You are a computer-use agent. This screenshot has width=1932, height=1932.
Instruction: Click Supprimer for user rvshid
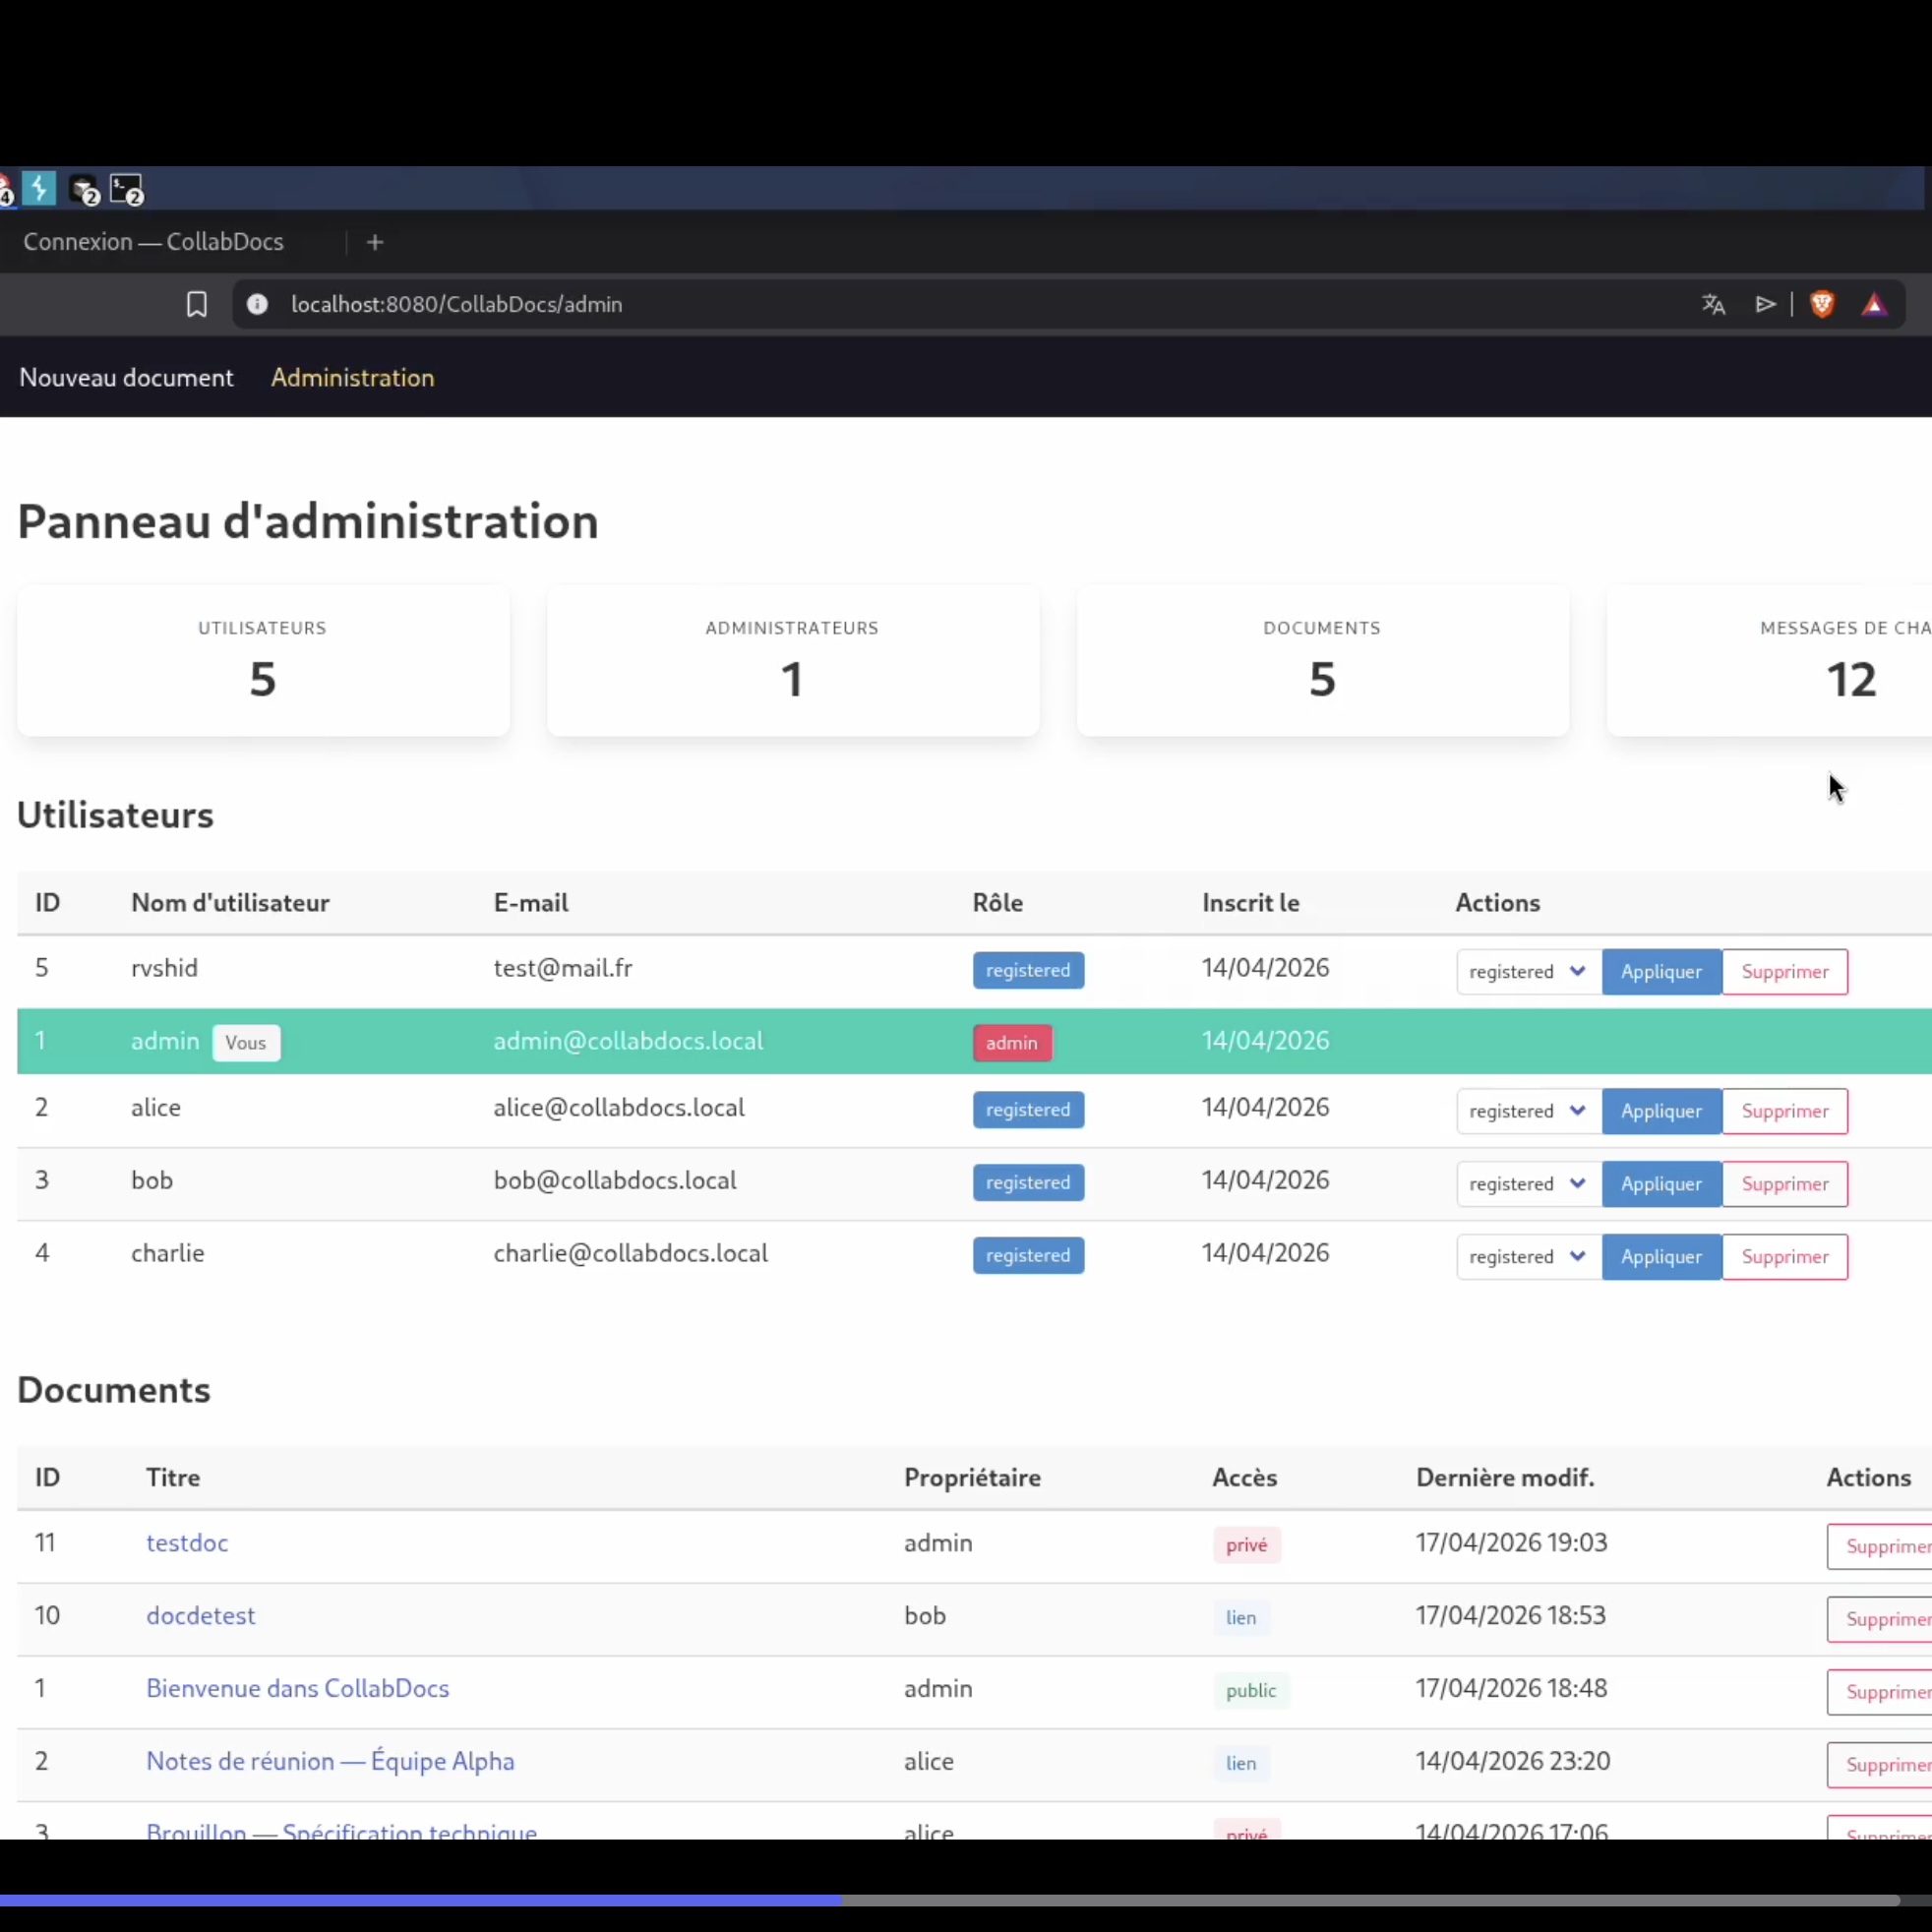pos(1785,972)
